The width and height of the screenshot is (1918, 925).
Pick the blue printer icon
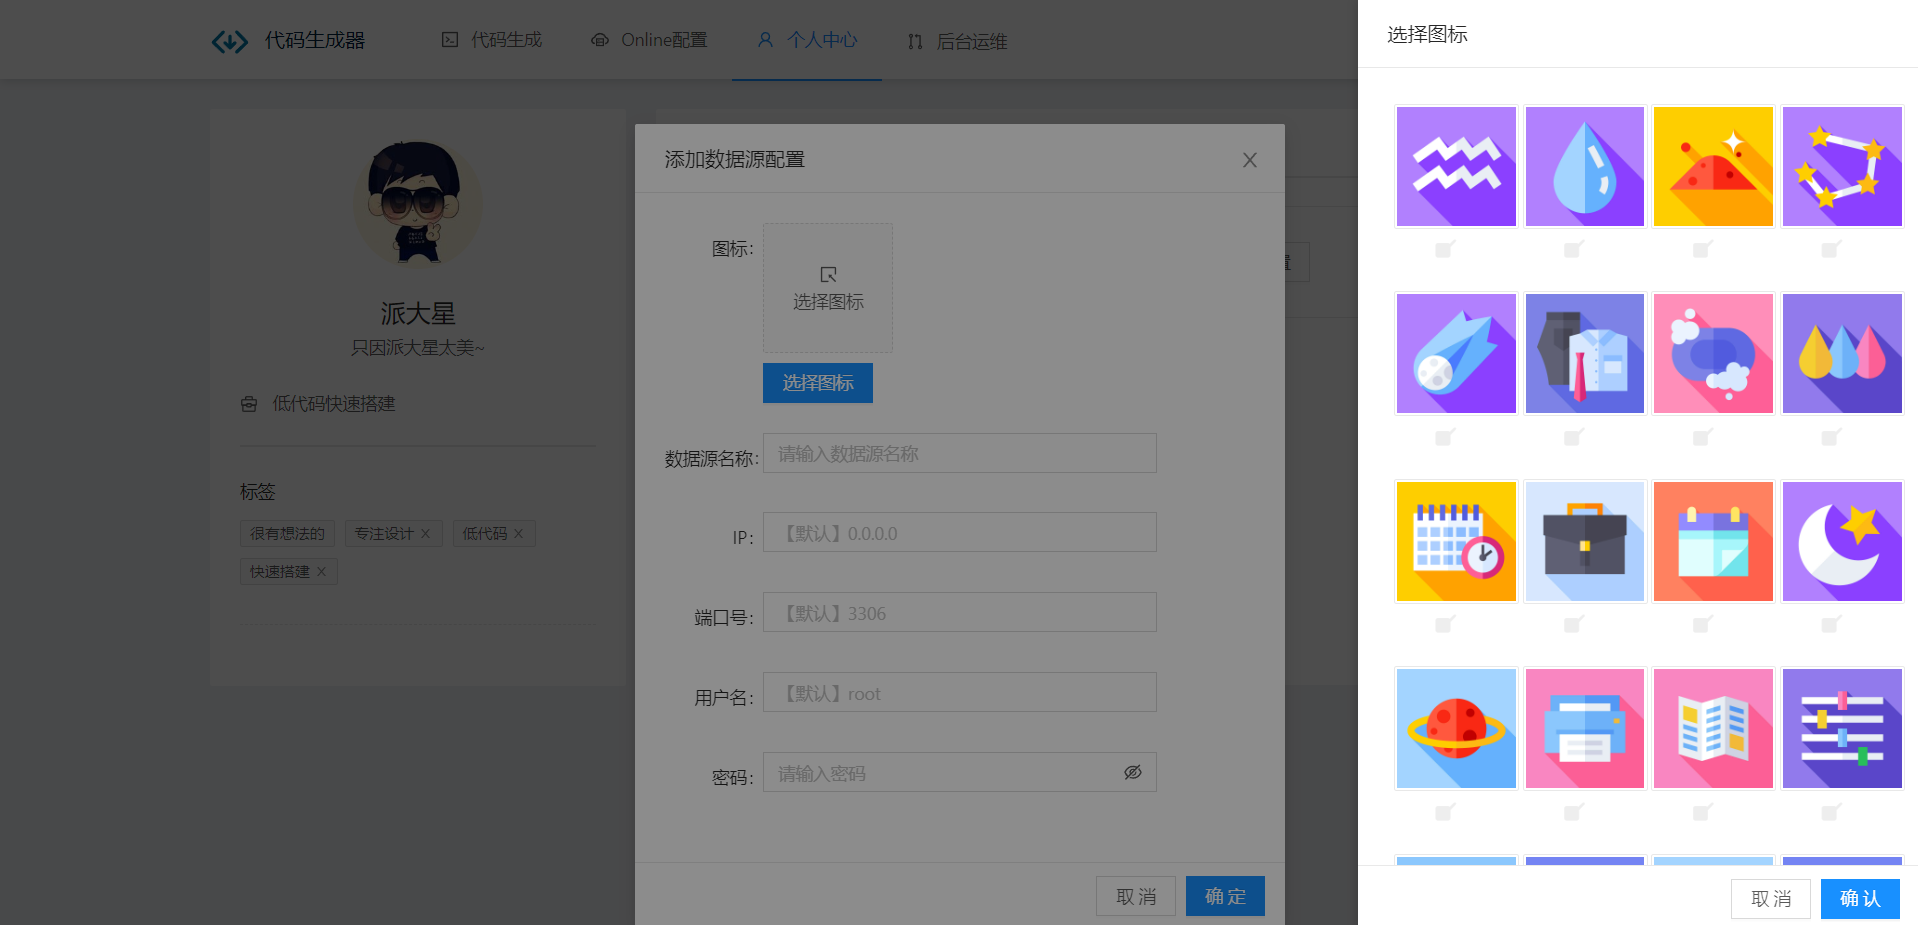click(x=1585, y=729)
